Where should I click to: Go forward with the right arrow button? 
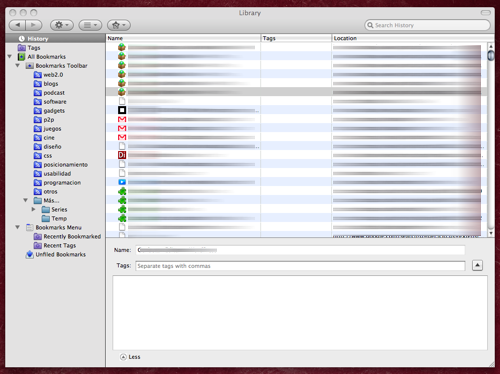click(x=33, y=25)
